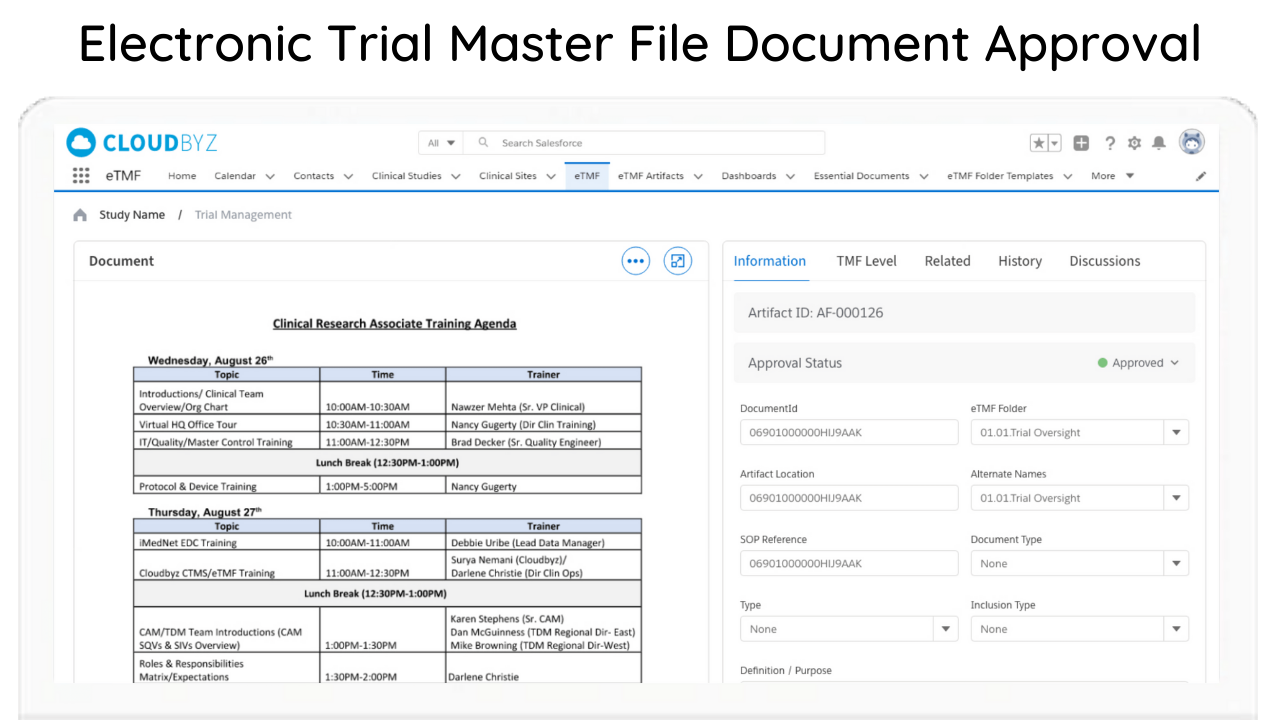Click the search magnifier icon
This screenshot has width=1280, height=720.
pyautogui.click(x=484, y=143)
